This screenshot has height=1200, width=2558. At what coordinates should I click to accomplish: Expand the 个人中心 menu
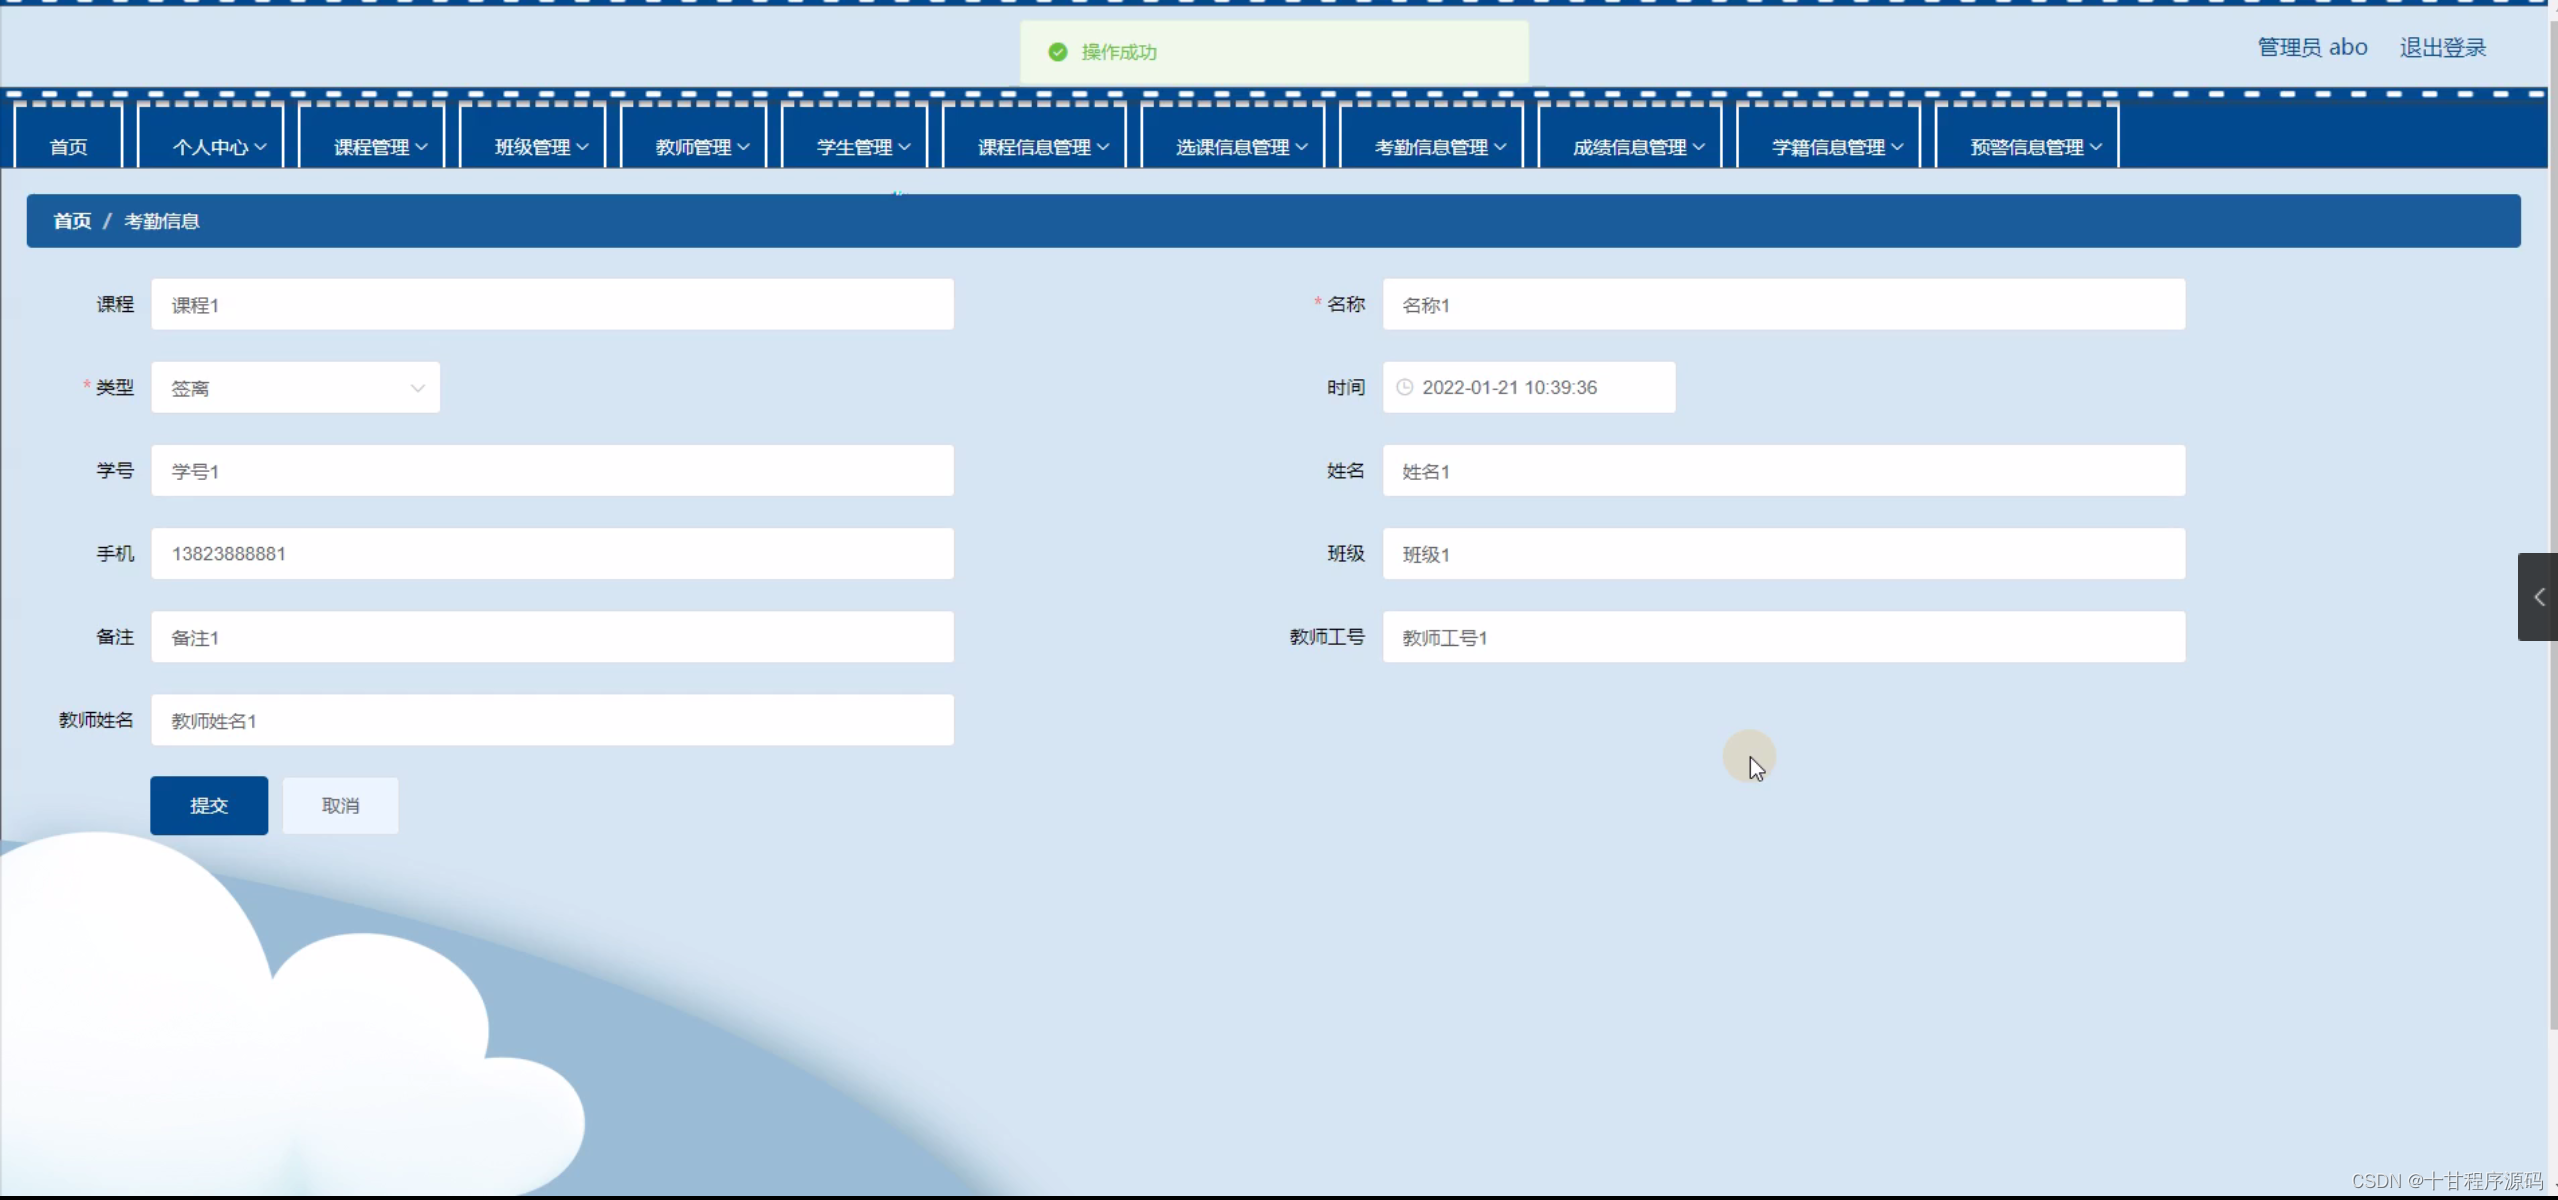coord(218,147)
